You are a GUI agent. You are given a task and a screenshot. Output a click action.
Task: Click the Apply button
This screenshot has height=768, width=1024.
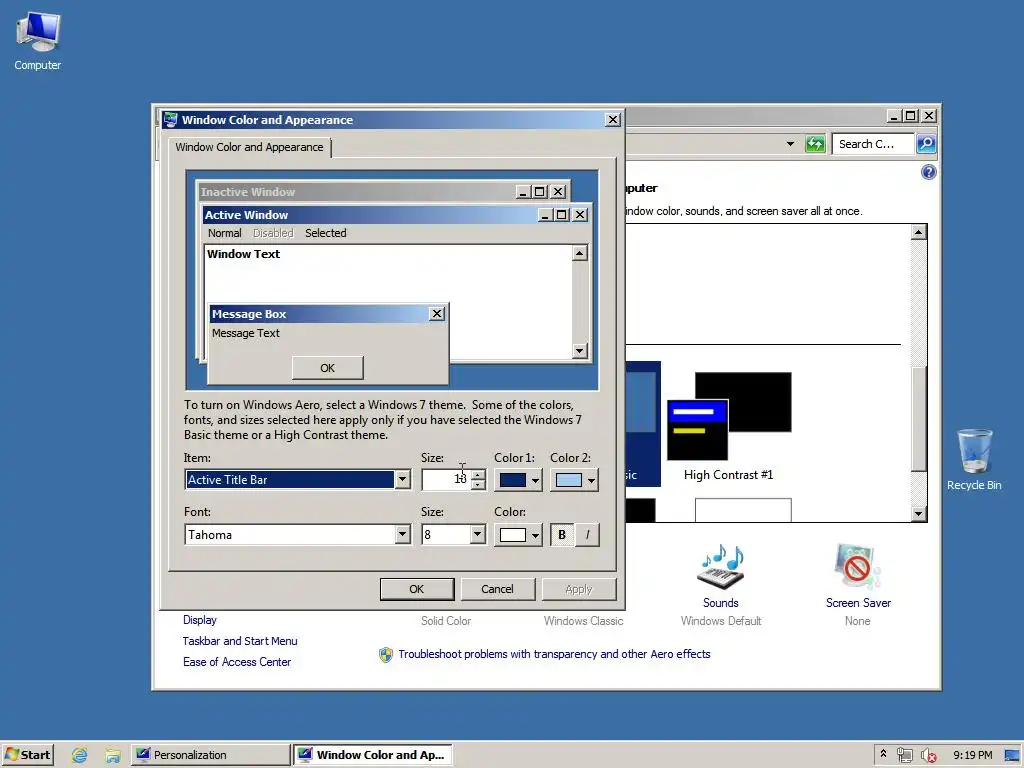(579, 589)
